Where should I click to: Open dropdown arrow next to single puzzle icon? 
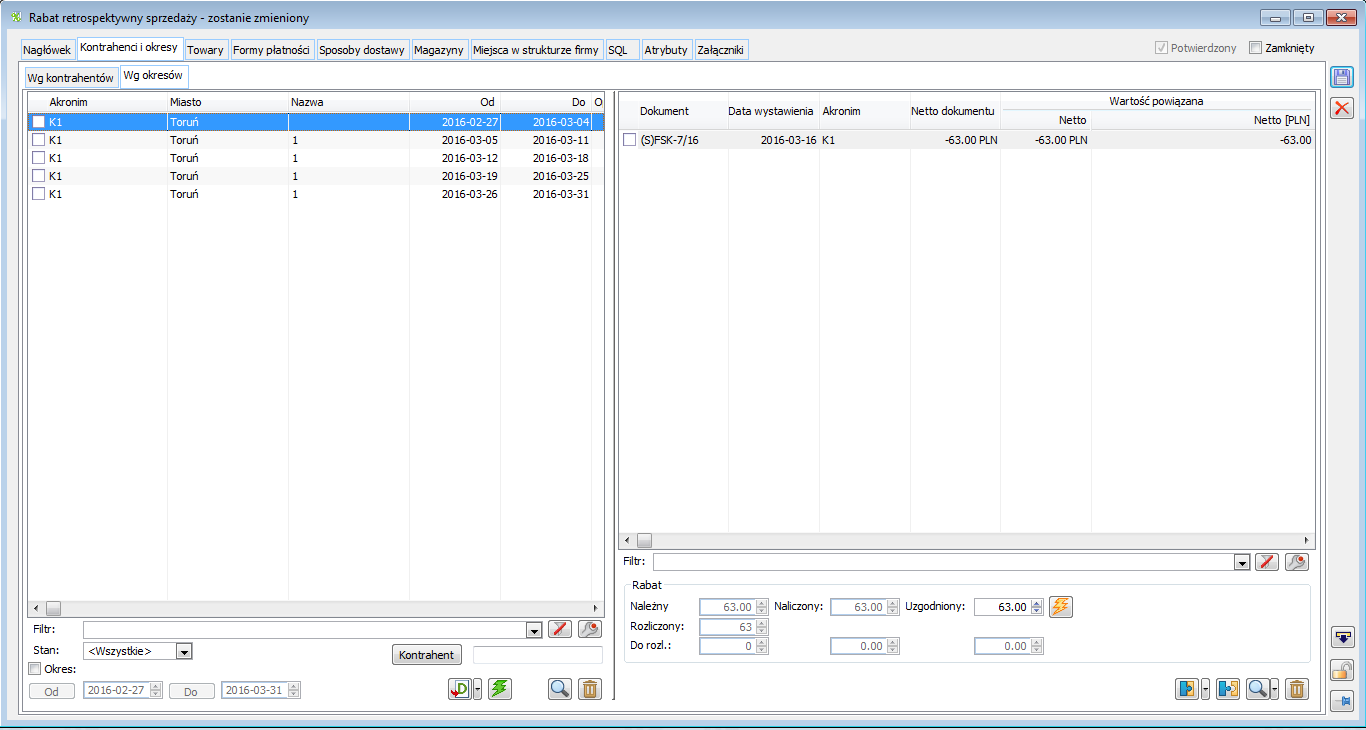[1205, 689]
